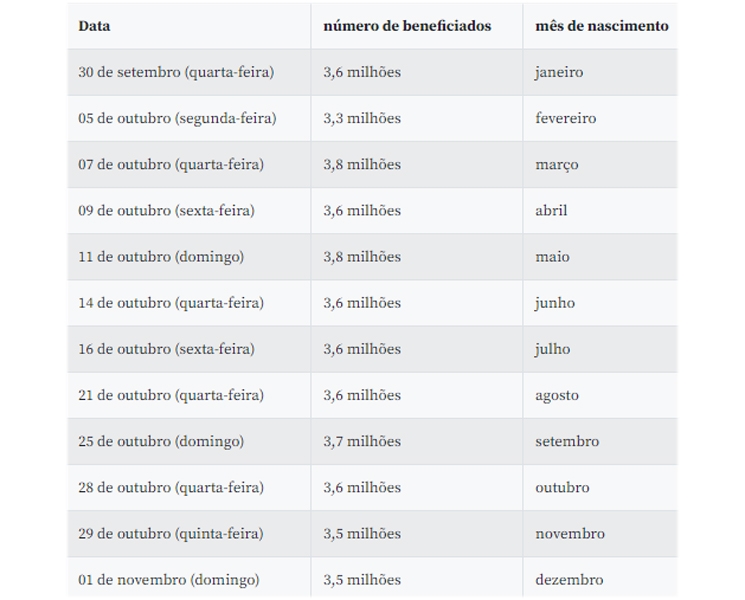Click the "Data" column header
Viewport: 745px width, 600px height.
189,26
